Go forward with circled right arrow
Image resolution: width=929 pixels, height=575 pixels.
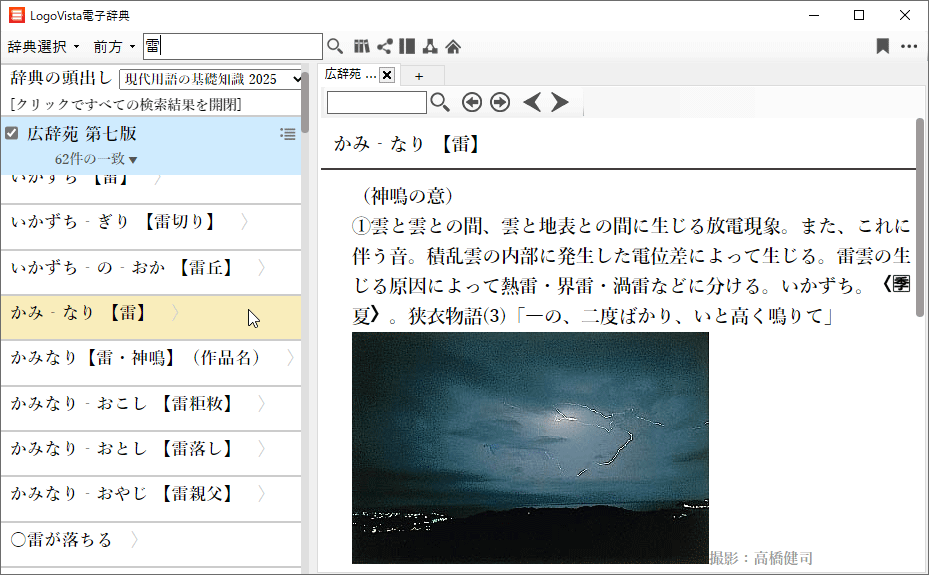tap(500, 102)
